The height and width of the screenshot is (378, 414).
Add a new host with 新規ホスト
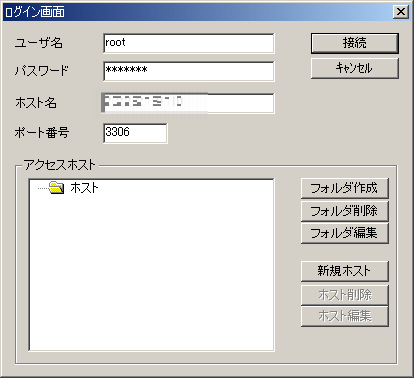point(345,271)
